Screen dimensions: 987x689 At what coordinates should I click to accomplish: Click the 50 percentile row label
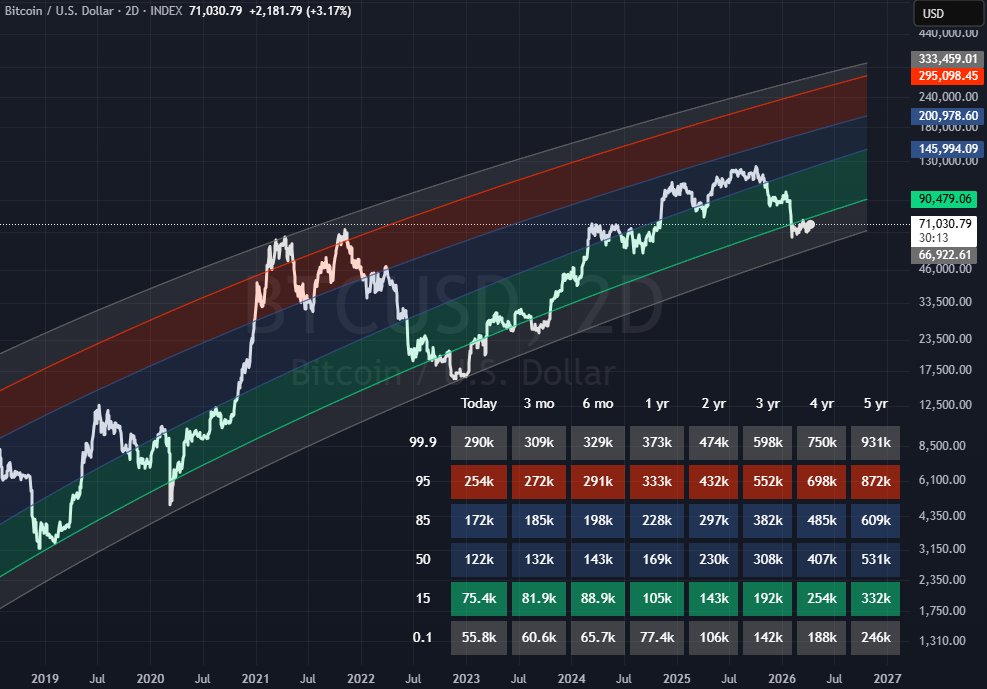click(422, 559)
